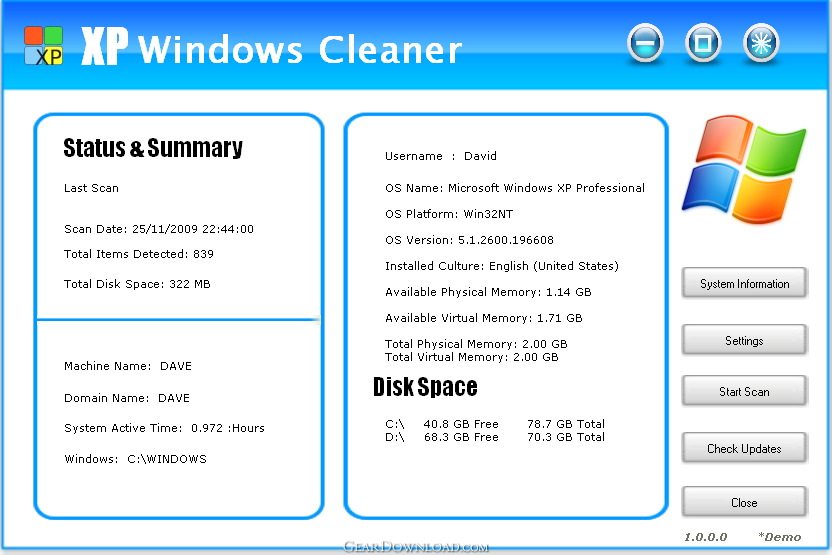Click 'Username : David' line
This screenshot has height=555, width=832.
(x=441, y=155)
